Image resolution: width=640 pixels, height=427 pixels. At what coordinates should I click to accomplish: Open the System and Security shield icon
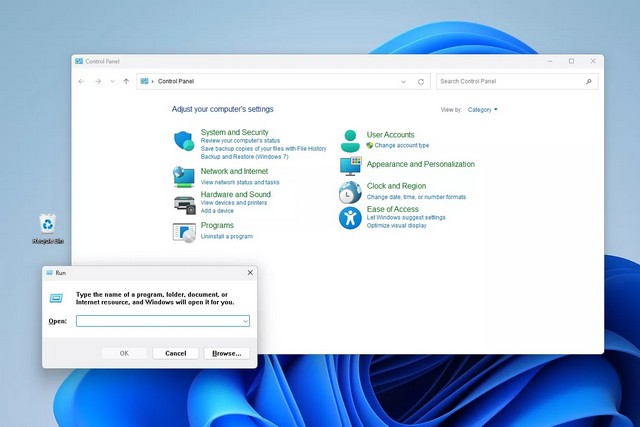[184, 141]
